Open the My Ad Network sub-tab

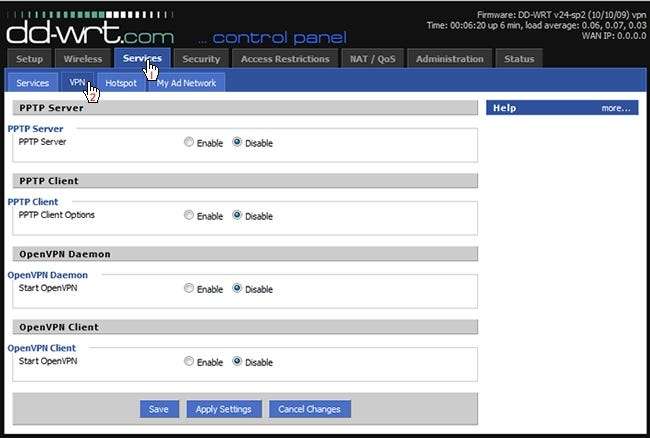(x=186, y=83)
